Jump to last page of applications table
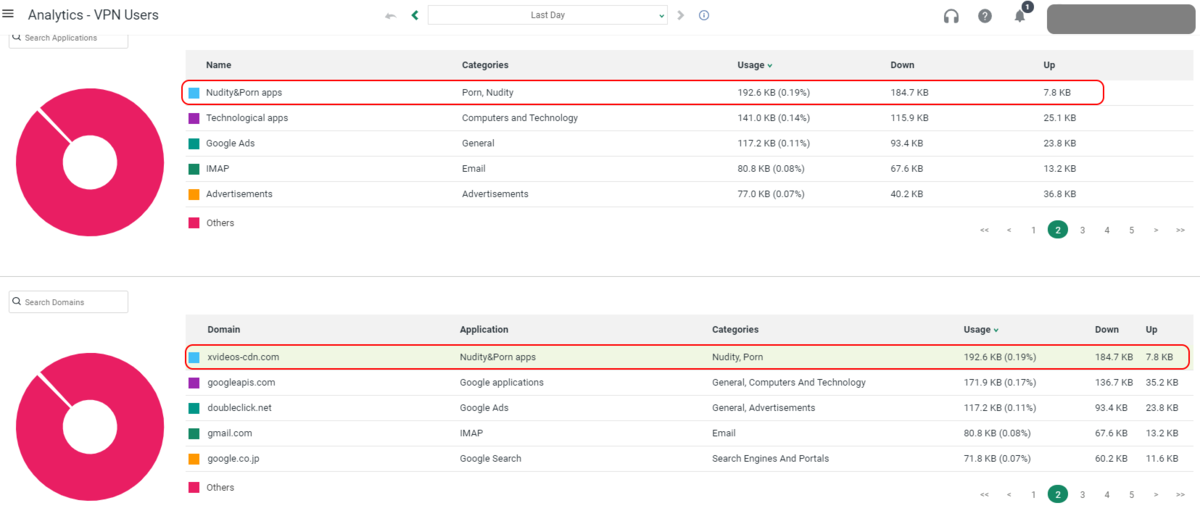 coord(1180,230)
